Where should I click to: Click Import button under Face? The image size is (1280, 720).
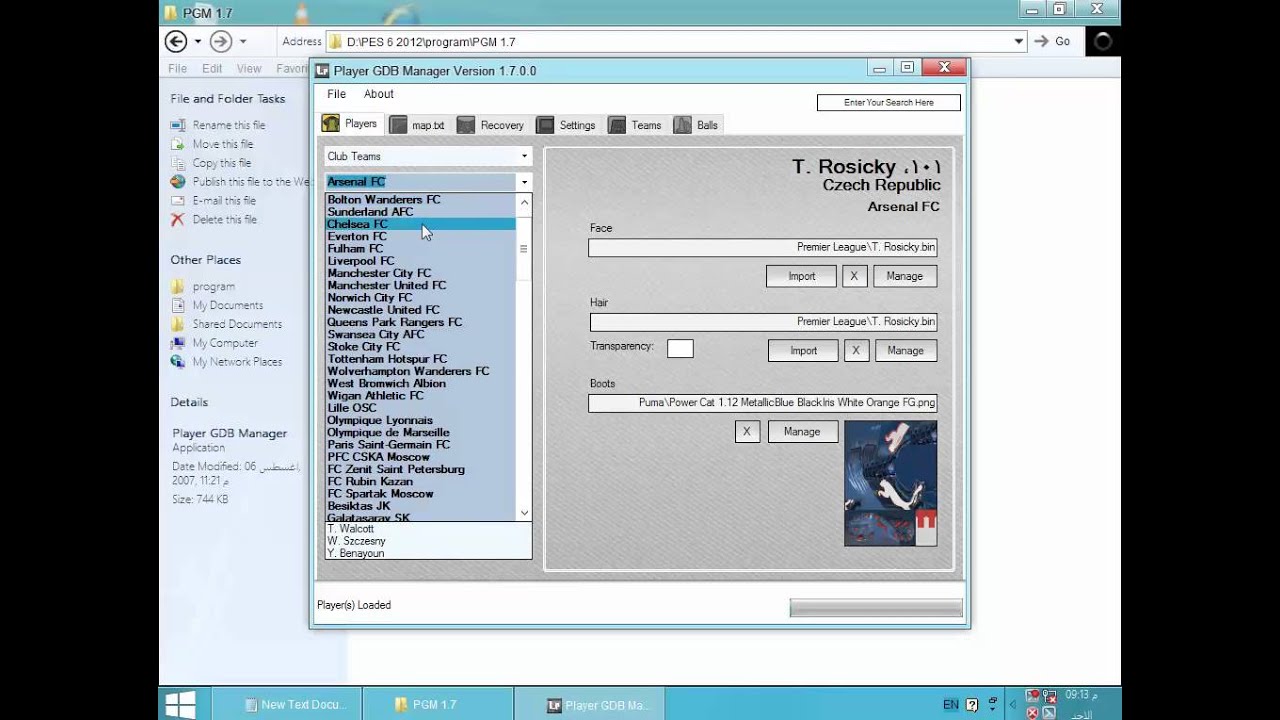click(x=801, y=276)
